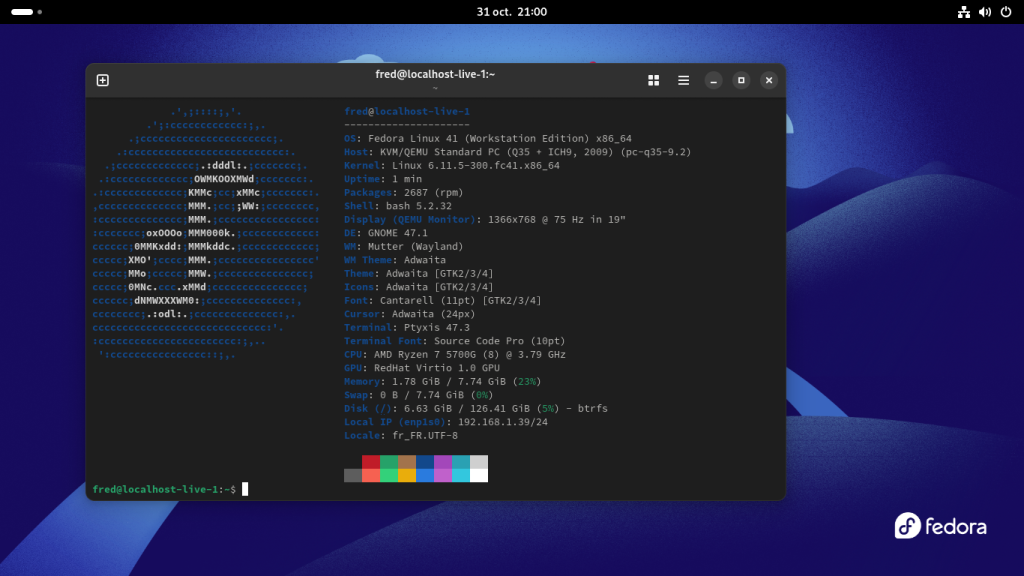Focus the terminal prompt cursor
This screenshot has height=576, width=1024.
[244, 489]
